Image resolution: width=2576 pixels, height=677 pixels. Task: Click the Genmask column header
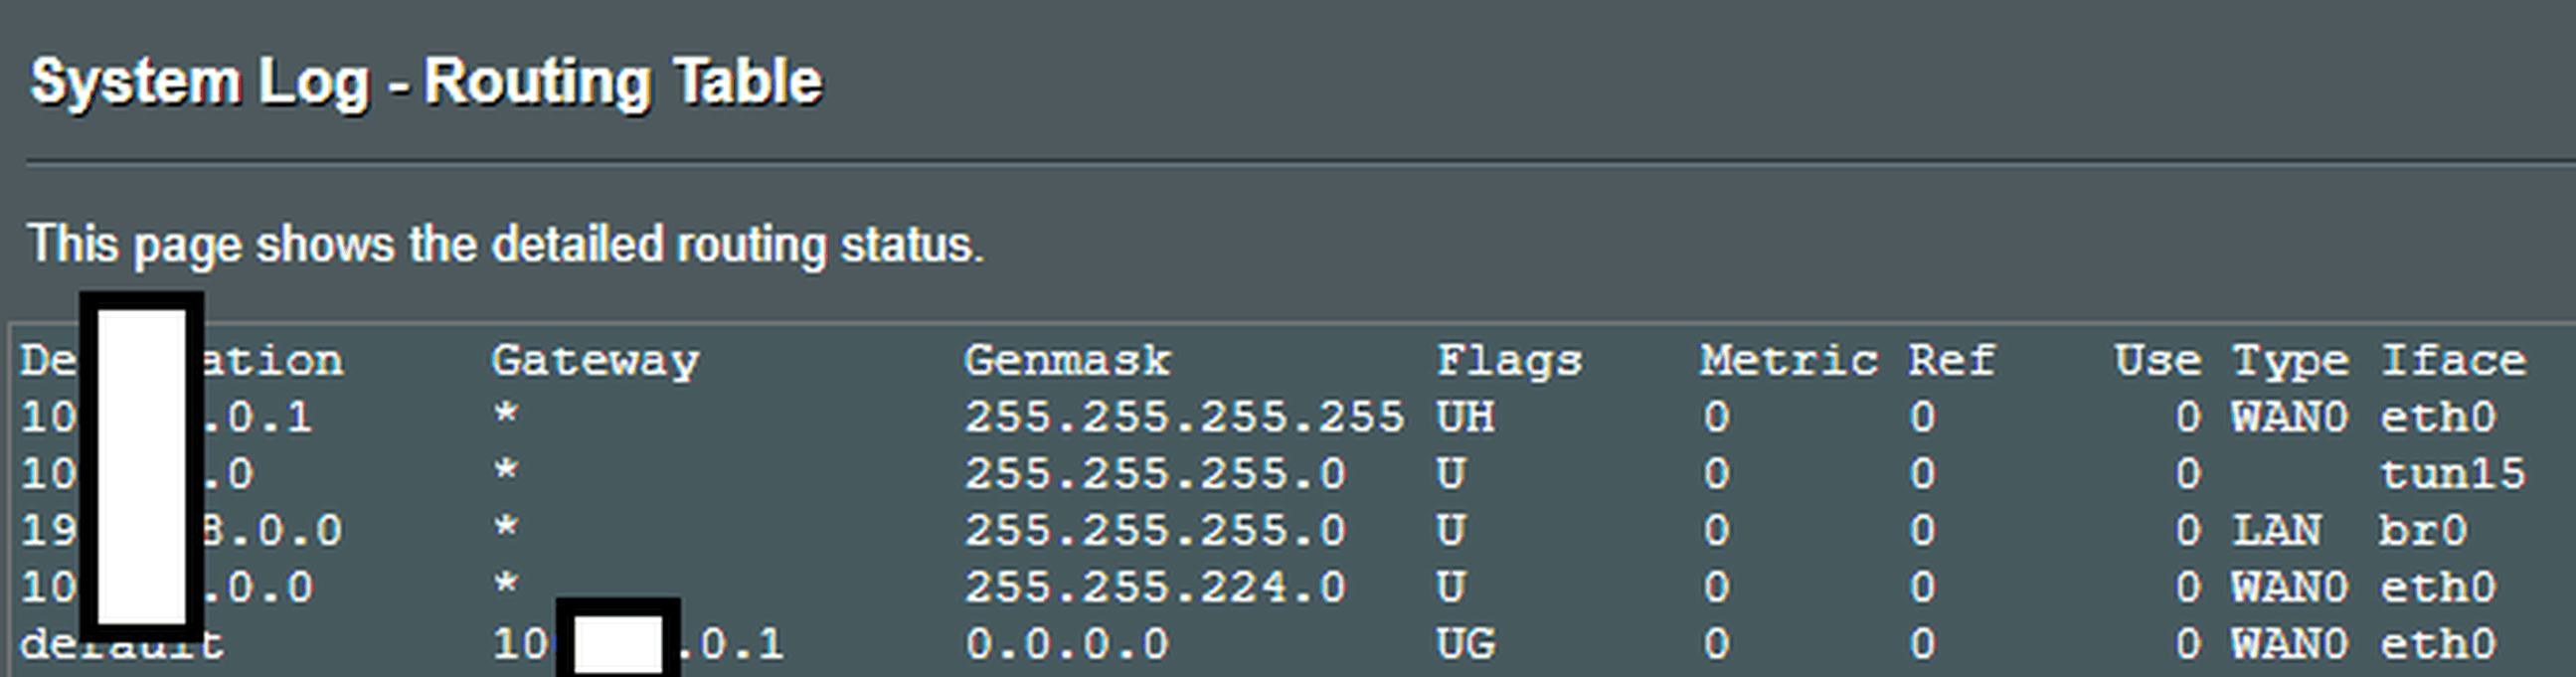[x=1067, y=361]
